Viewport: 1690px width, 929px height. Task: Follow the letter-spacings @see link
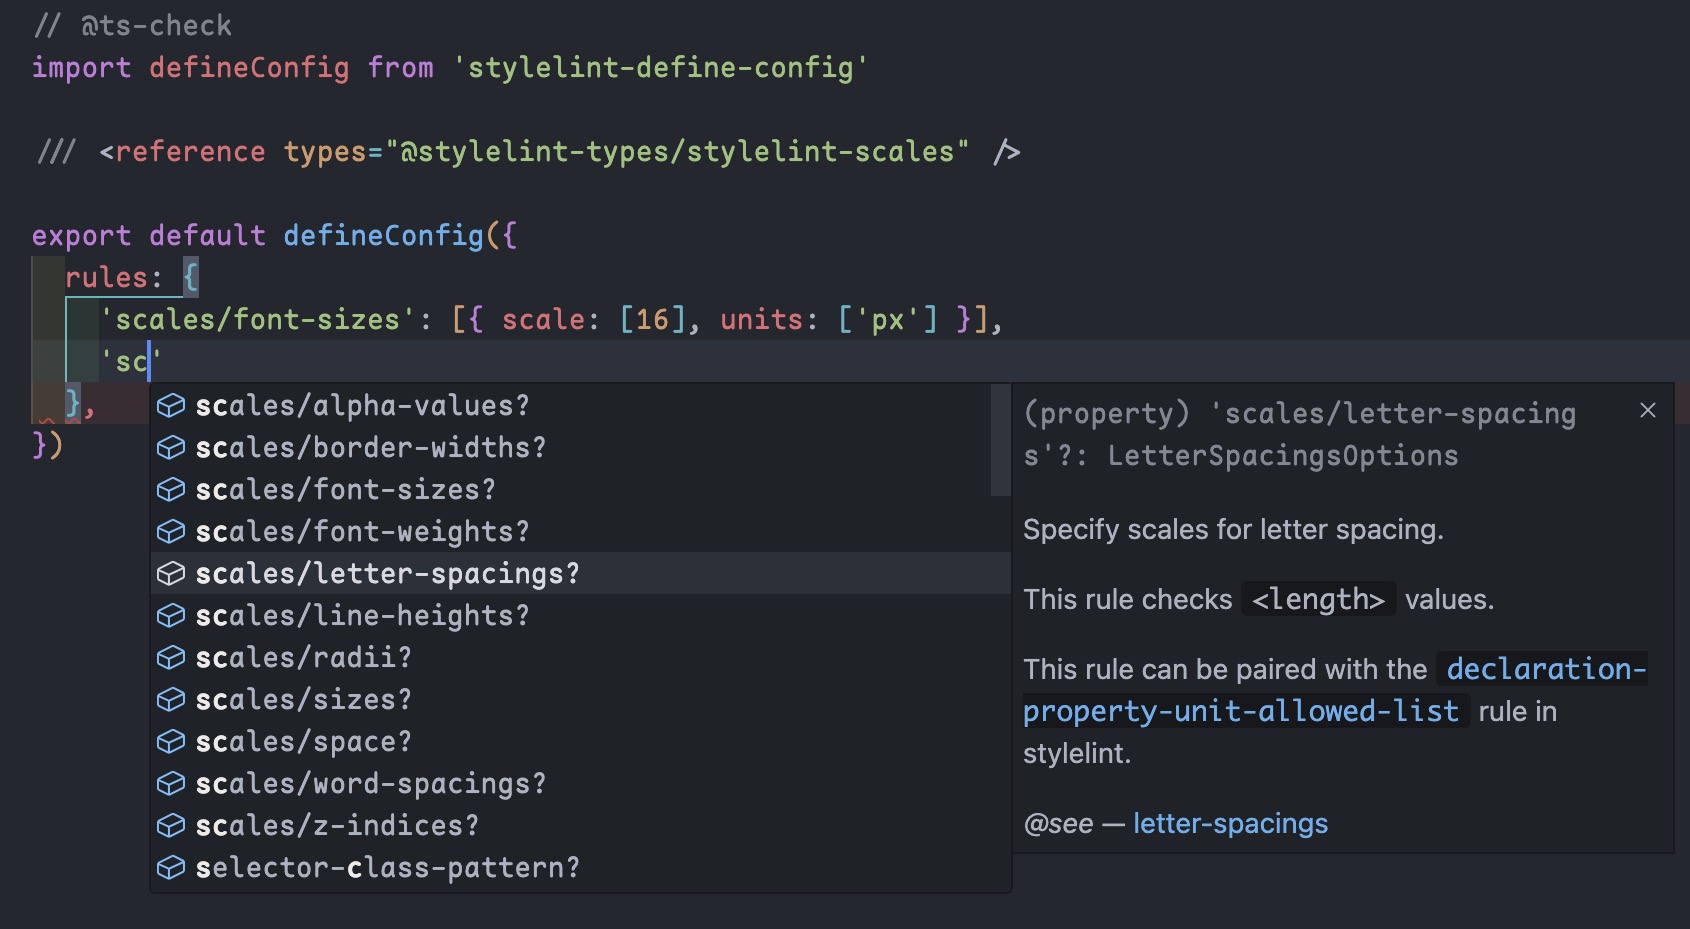tap(1230, 823)
